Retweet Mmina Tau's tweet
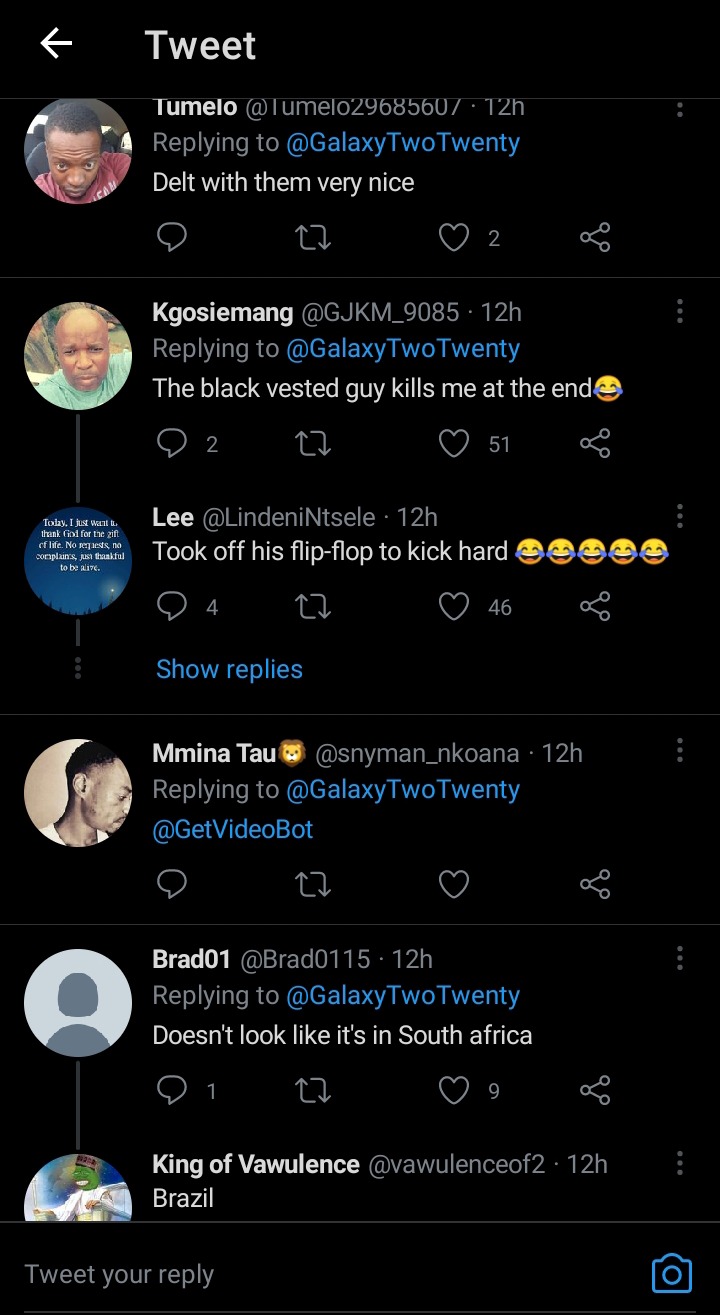The height and width of the screenshot is (1315, 720). 314,884
